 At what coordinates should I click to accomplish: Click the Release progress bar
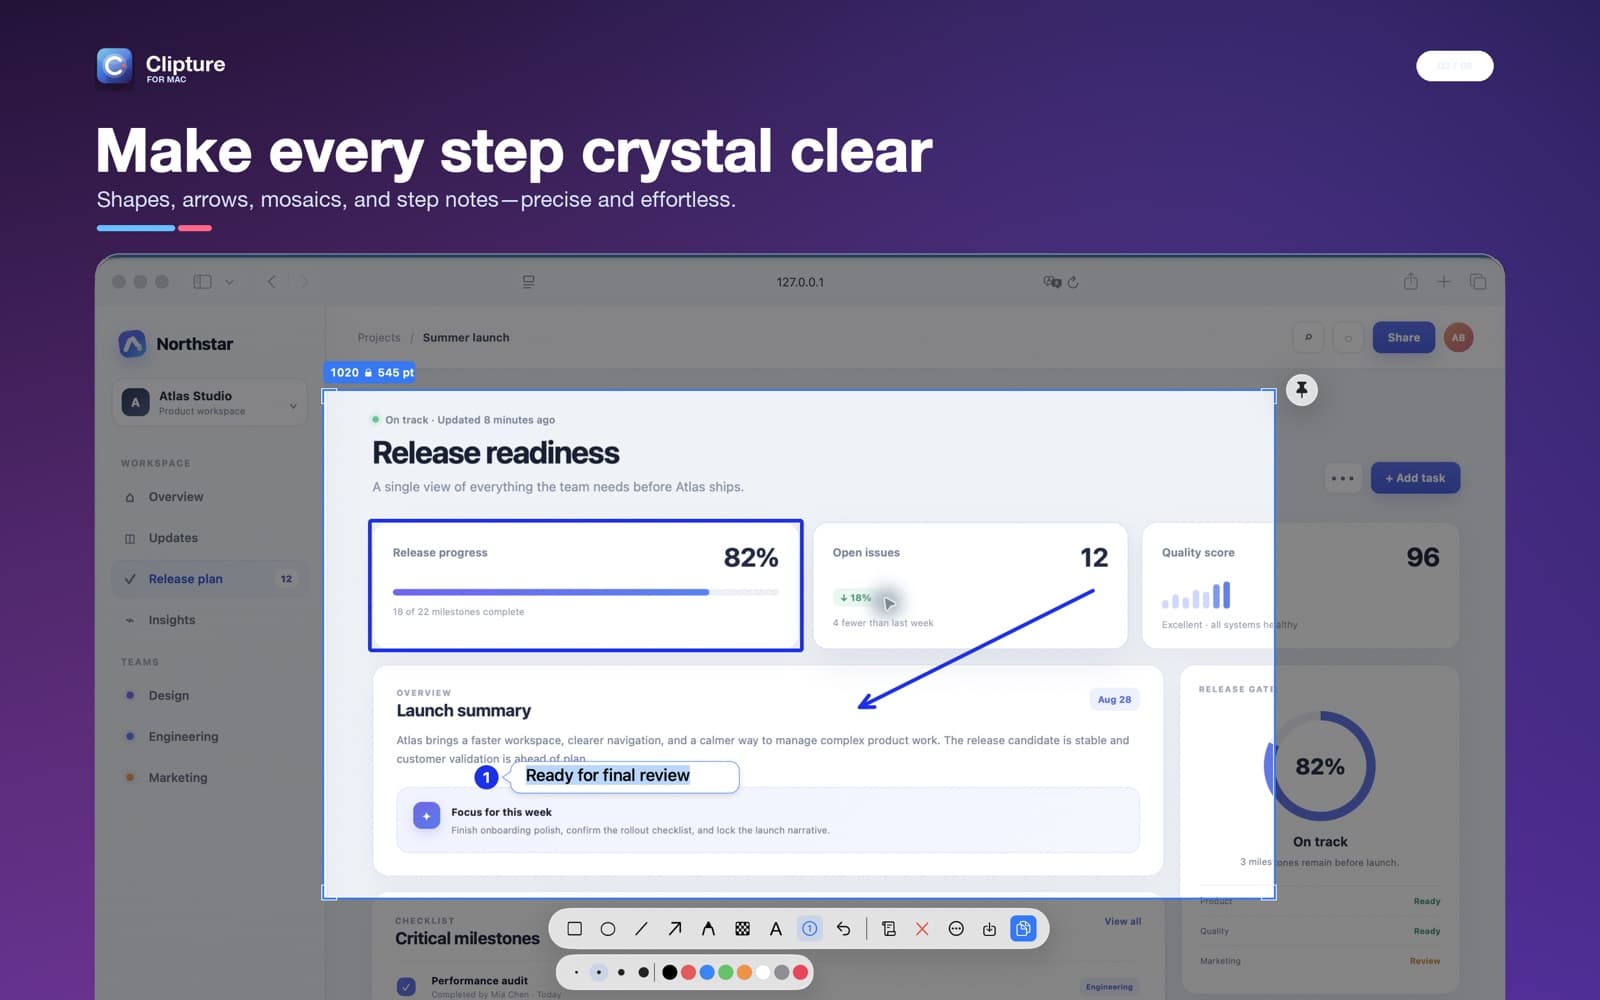(585, 592)
